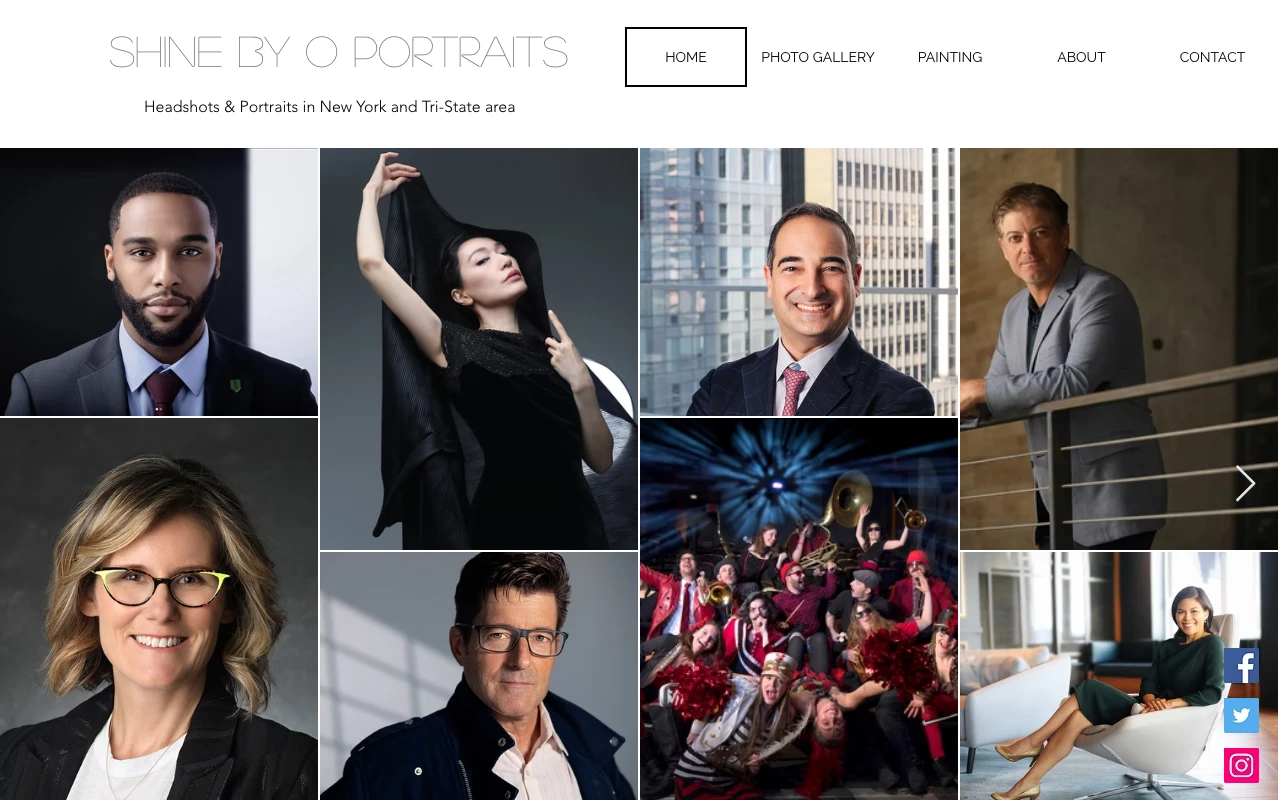Navigate to the CONTACT page
This screenshot has height=800, width=1280.
(x=1212, y=57)
